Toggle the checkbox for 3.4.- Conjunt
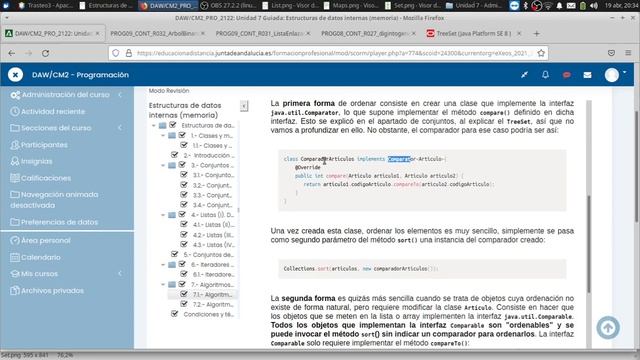 coord(184,205)
